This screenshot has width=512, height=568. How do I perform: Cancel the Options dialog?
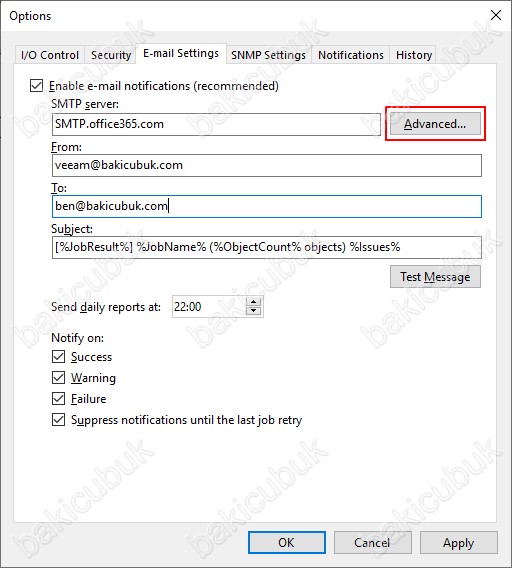[x=372, y=543]
